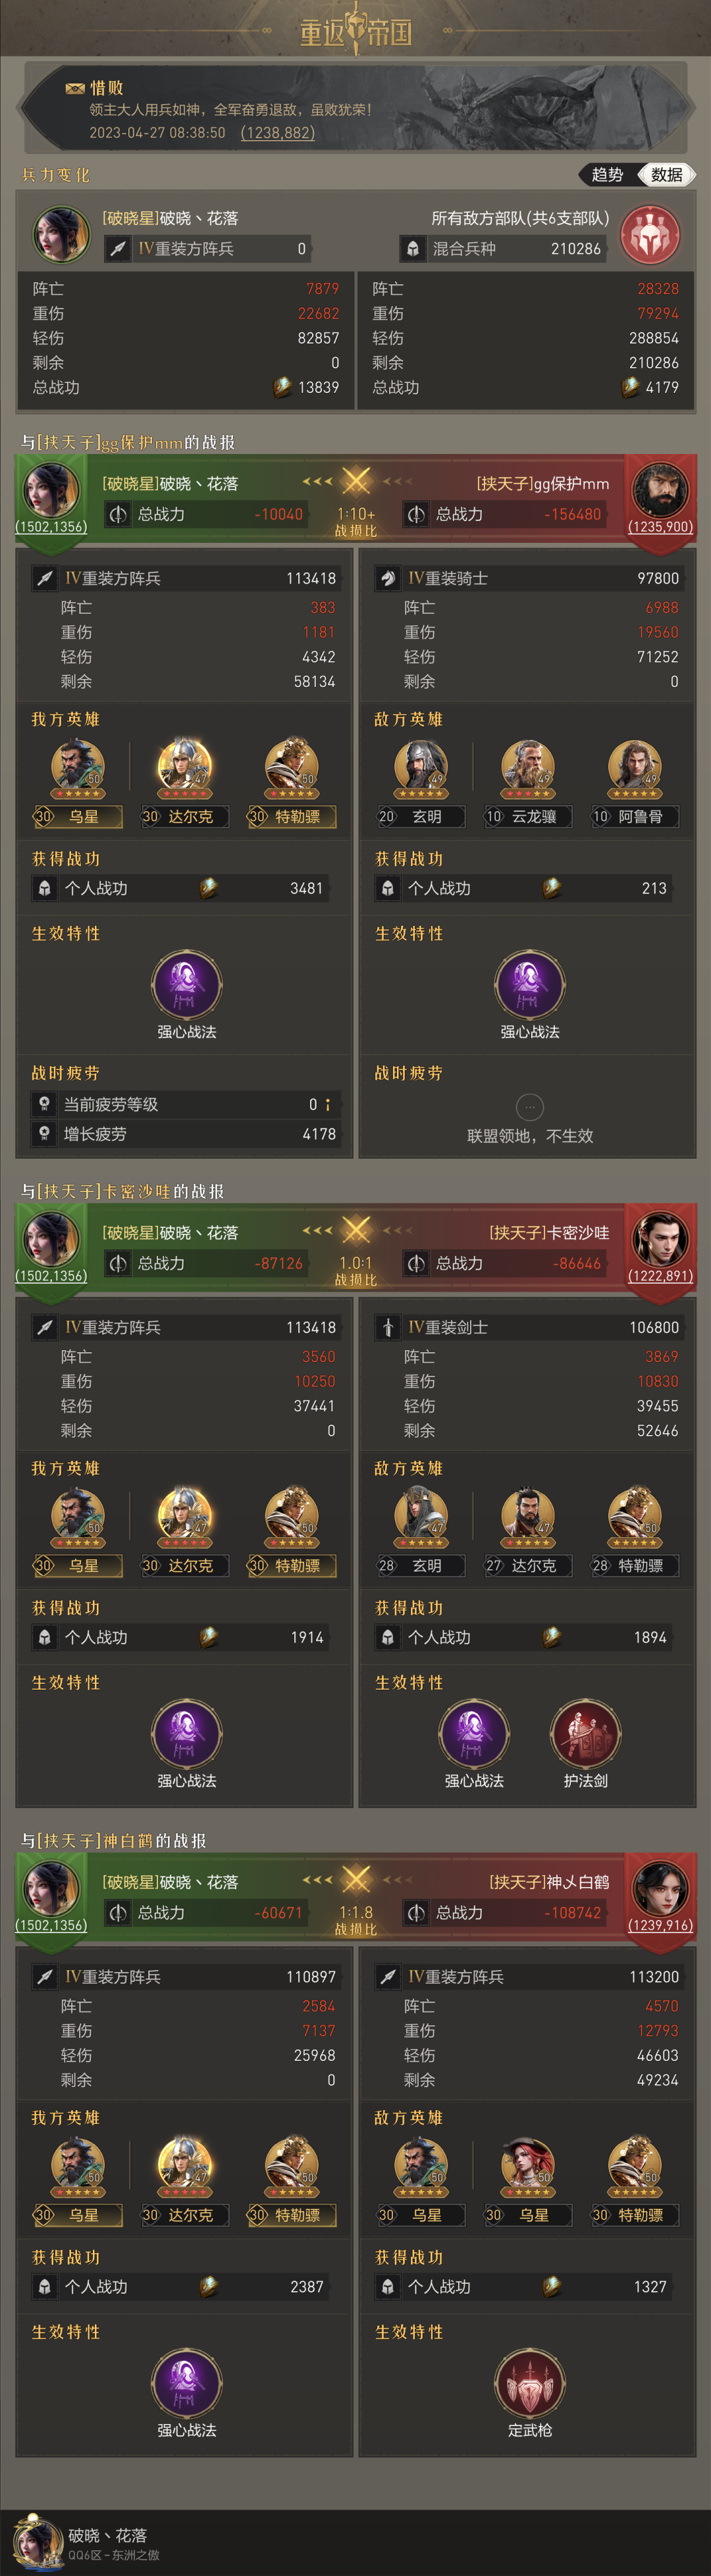Tap the 定武枪 trait icon
Image resolution: width=711 pixels, height=2576 pixels.
pyautogui.click(x=530, y=2382)
